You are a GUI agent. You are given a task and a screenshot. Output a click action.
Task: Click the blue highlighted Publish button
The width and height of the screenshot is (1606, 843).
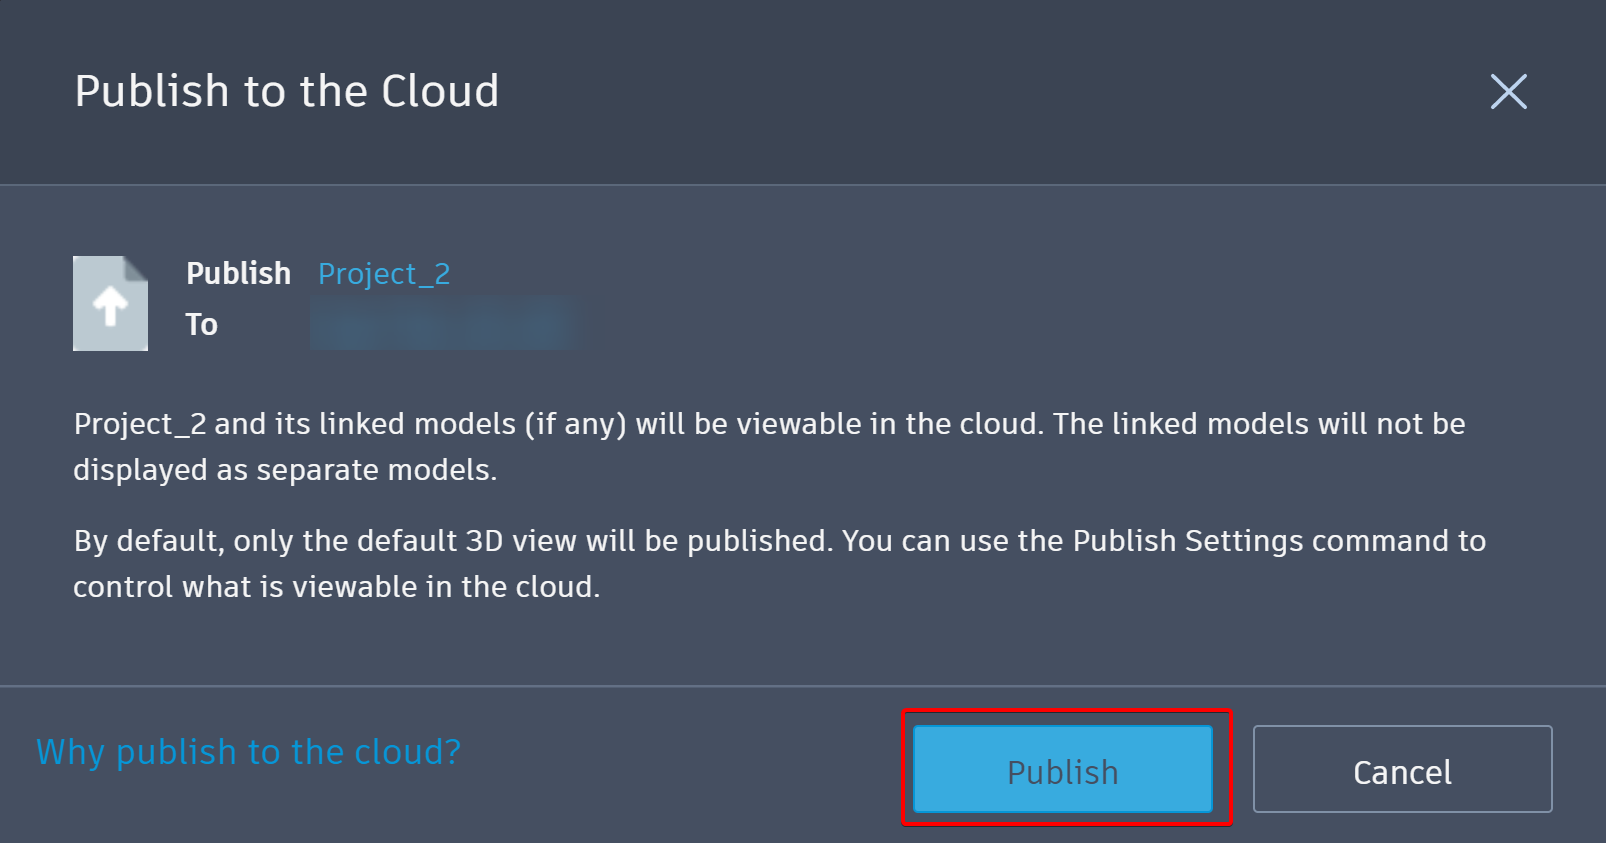tap(1063, 770)
